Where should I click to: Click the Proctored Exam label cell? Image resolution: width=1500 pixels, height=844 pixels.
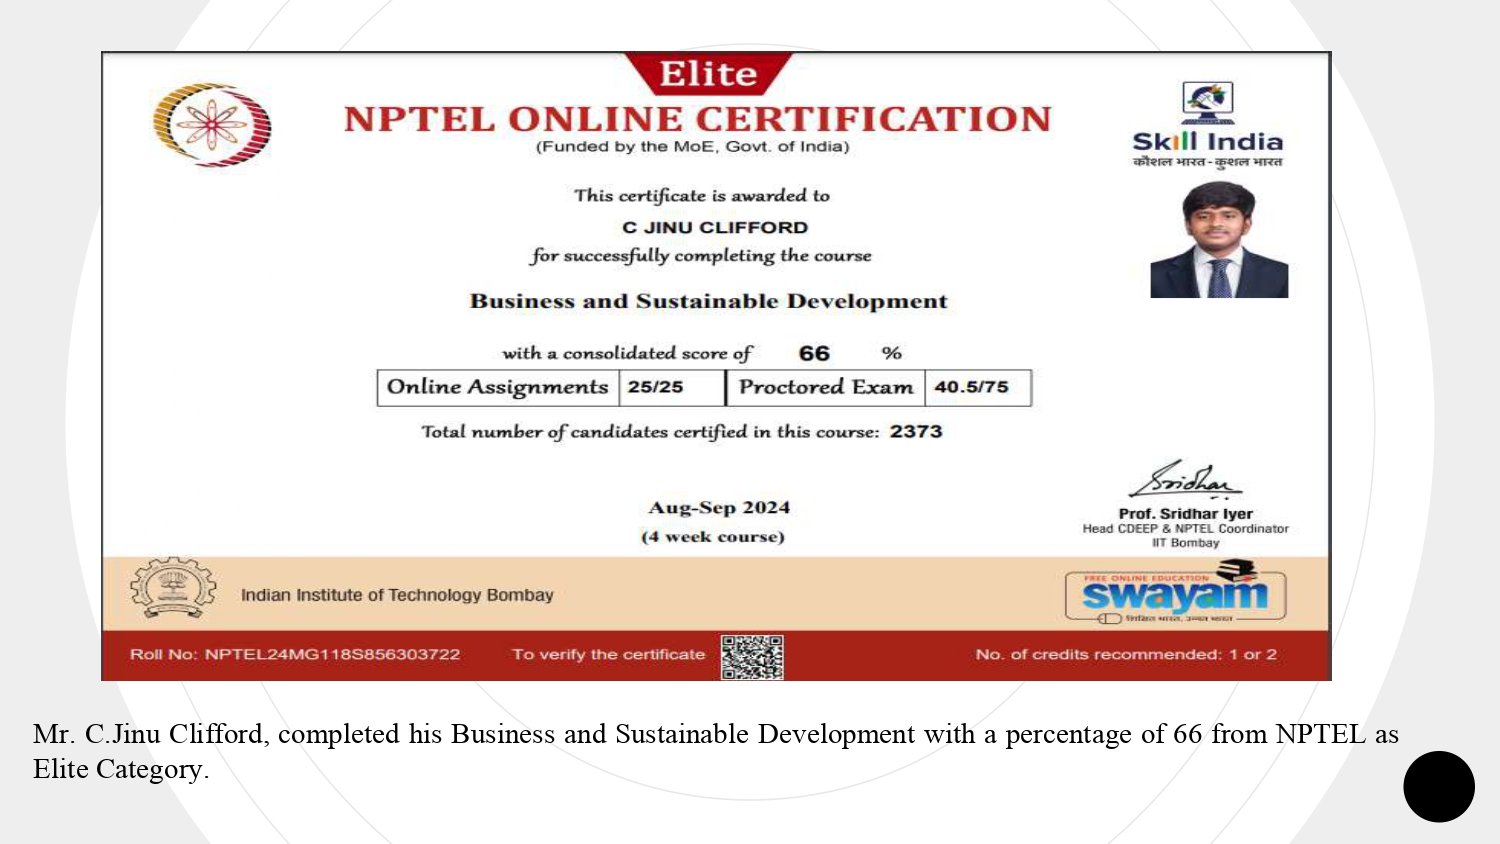tap(826, 387)
